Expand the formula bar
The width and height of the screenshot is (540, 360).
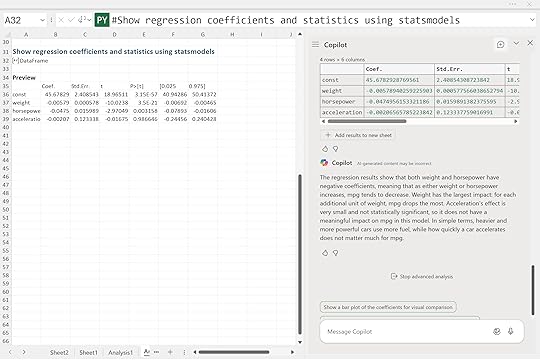coord(532,20)
